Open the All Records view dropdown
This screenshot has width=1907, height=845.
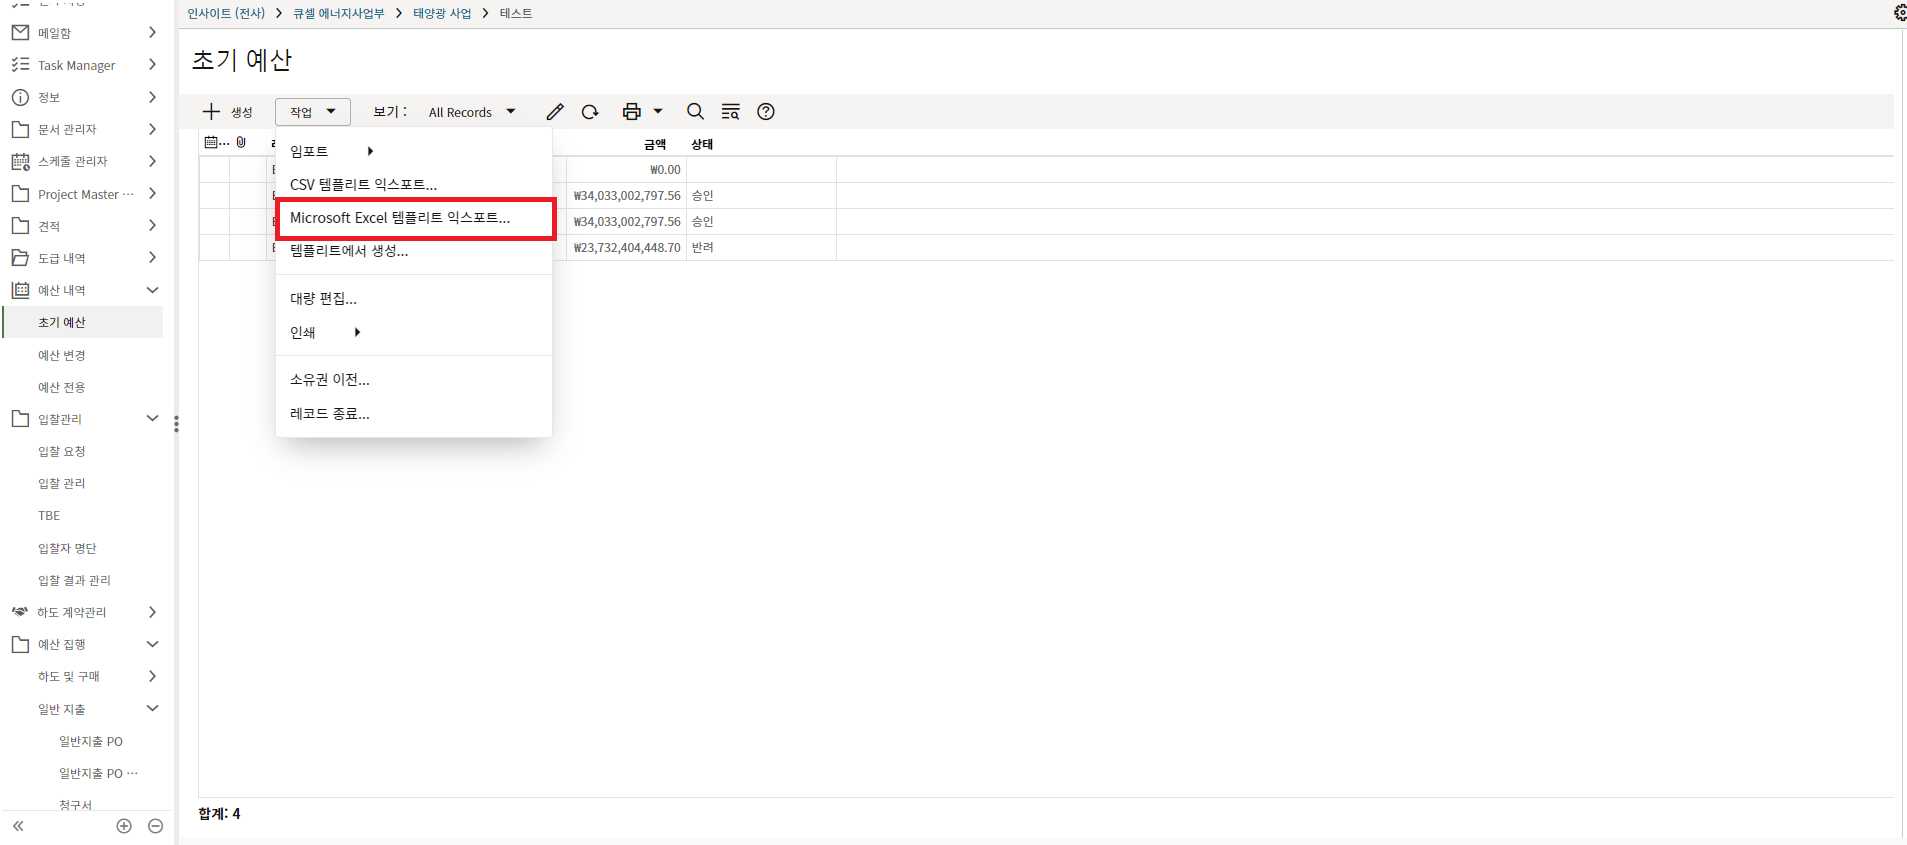click(471, 112)
